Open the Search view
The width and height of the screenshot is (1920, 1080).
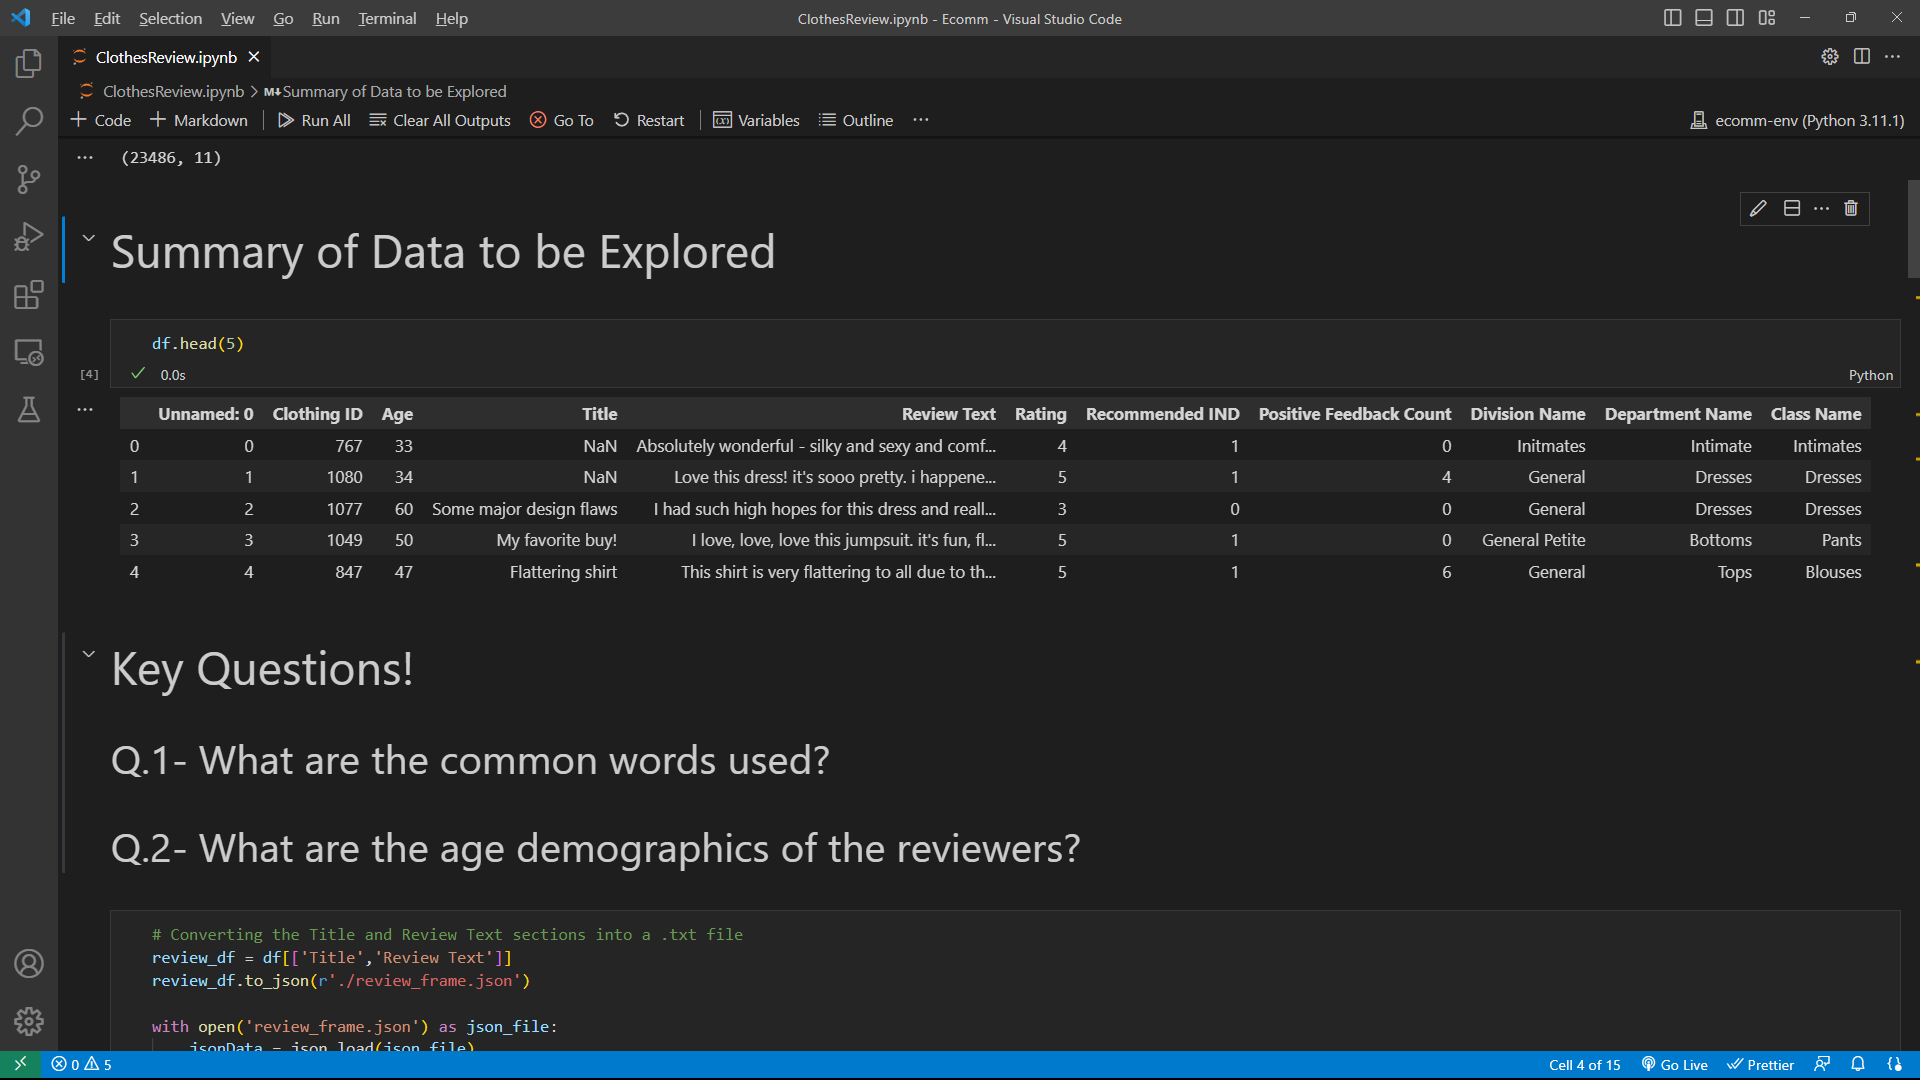coord(29,121)
